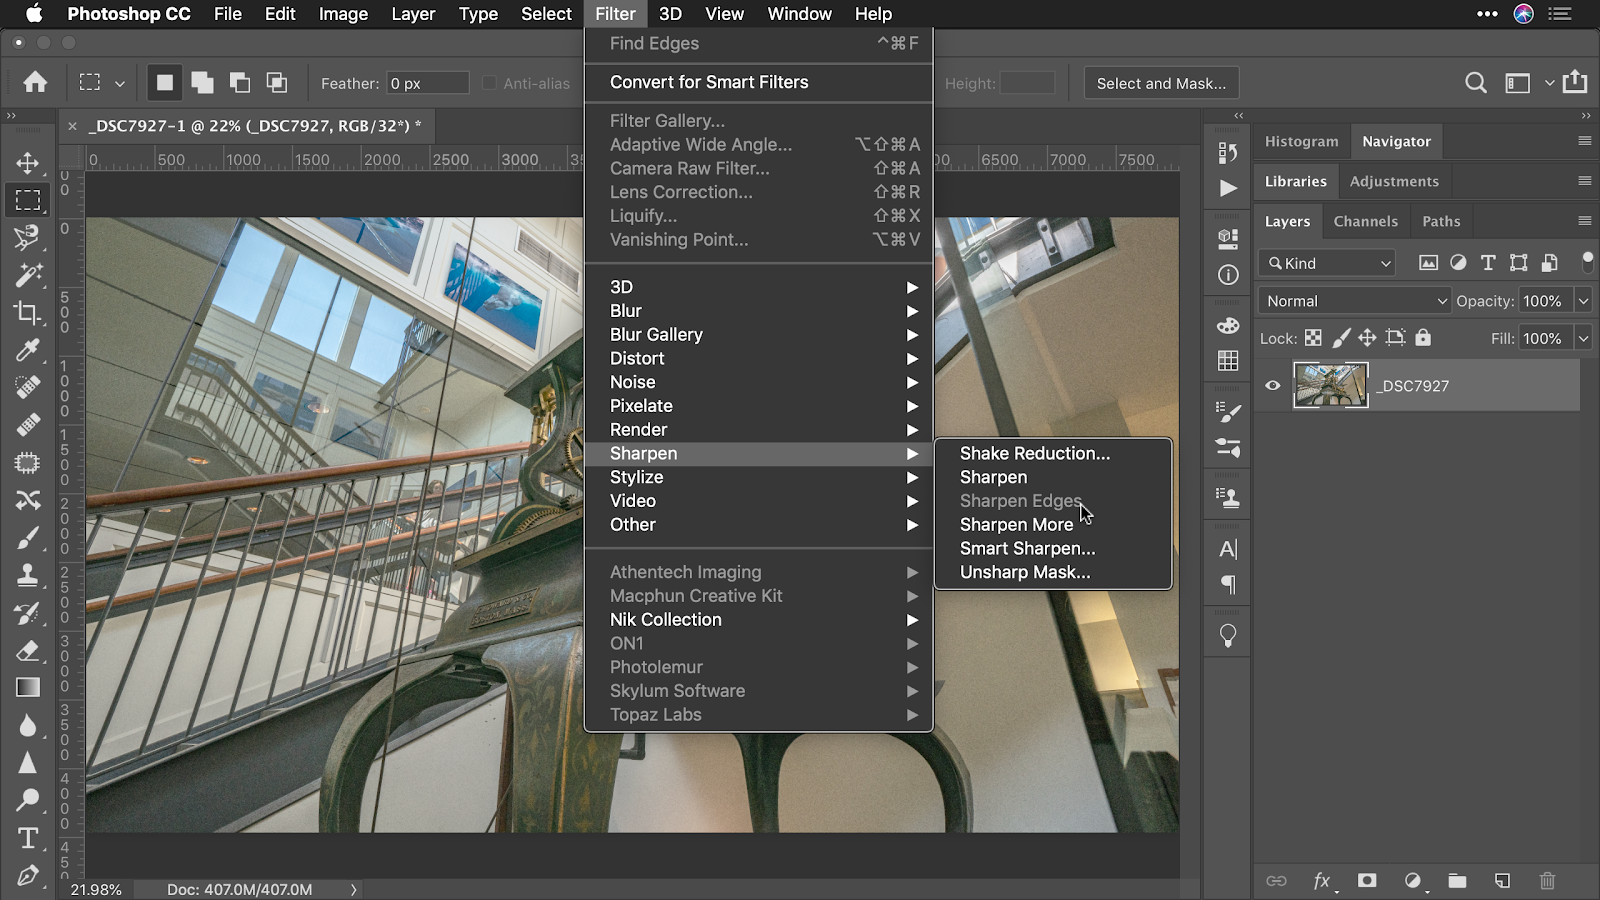
Task: Select the Brush tool
Action: coord(27,538)
